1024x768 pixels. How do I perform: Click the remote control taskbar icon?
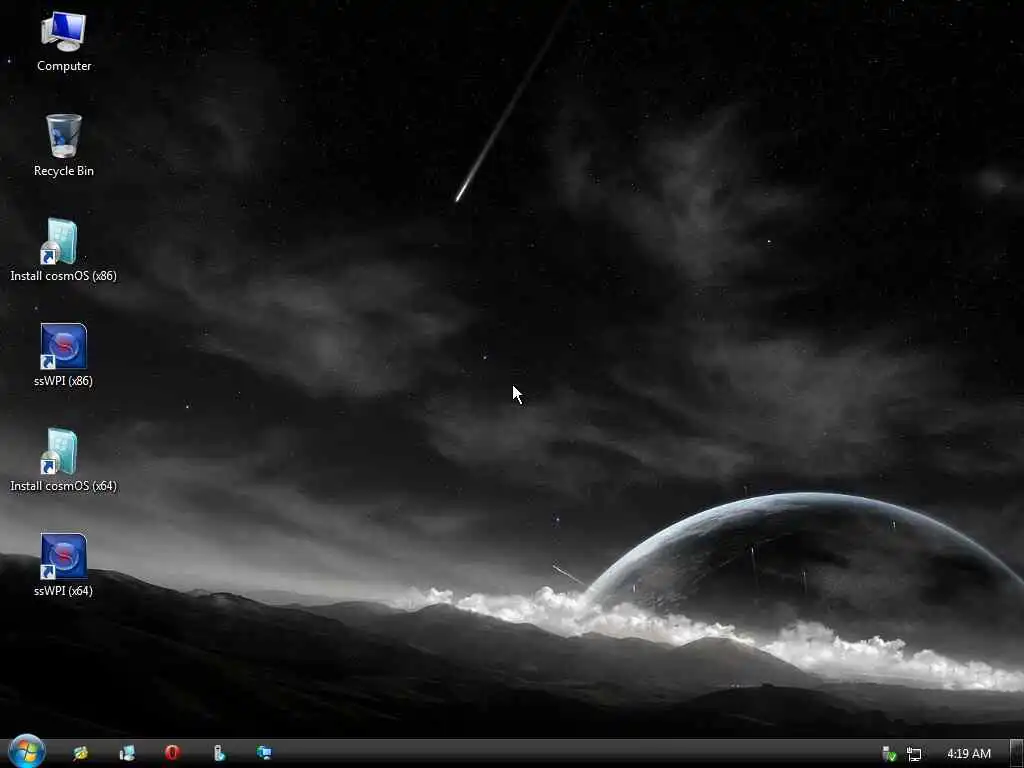coord(219,753)
